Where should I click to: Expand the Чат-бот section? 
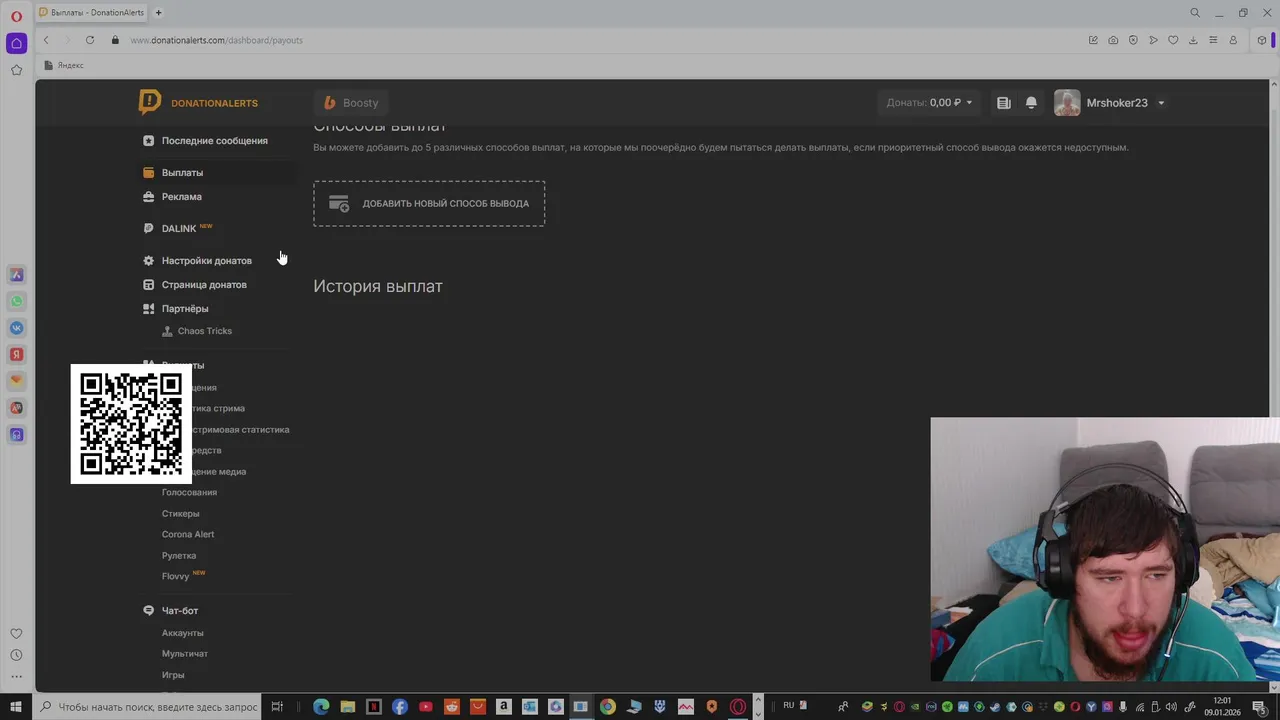[180, 611]
